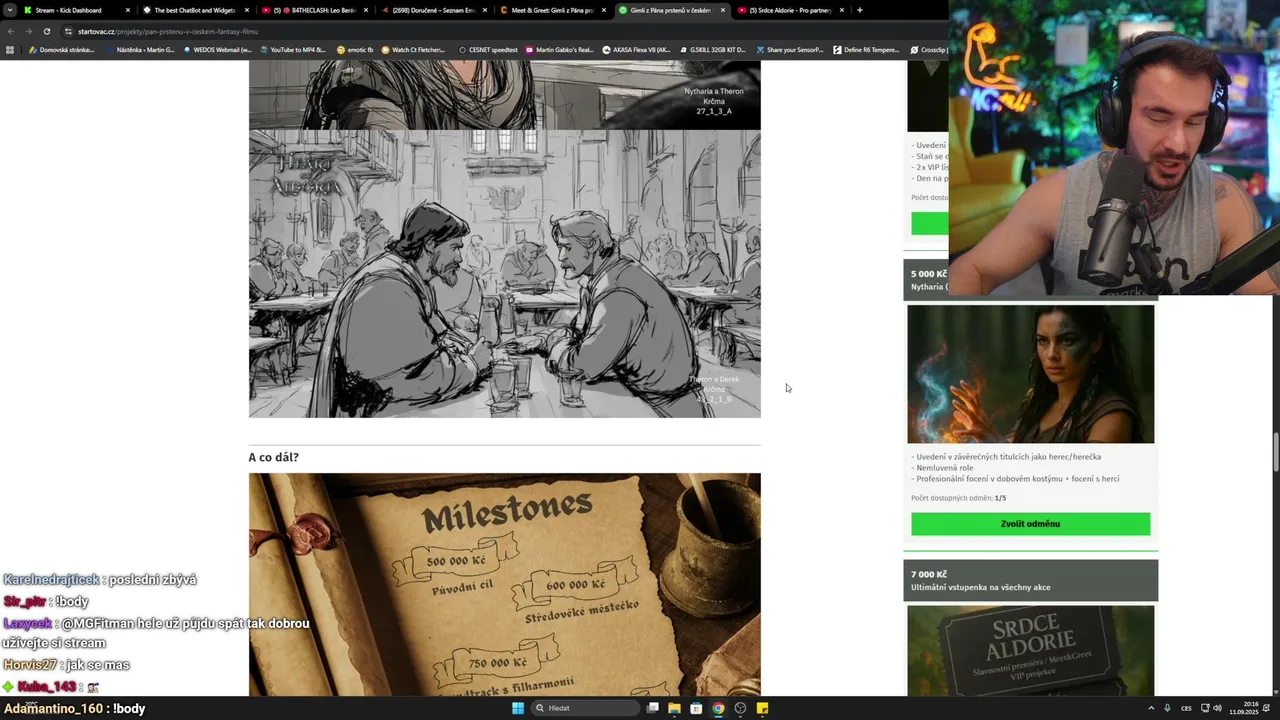
Task: Open the OBS icon in the taskbar
Action: tap(740, 708)
